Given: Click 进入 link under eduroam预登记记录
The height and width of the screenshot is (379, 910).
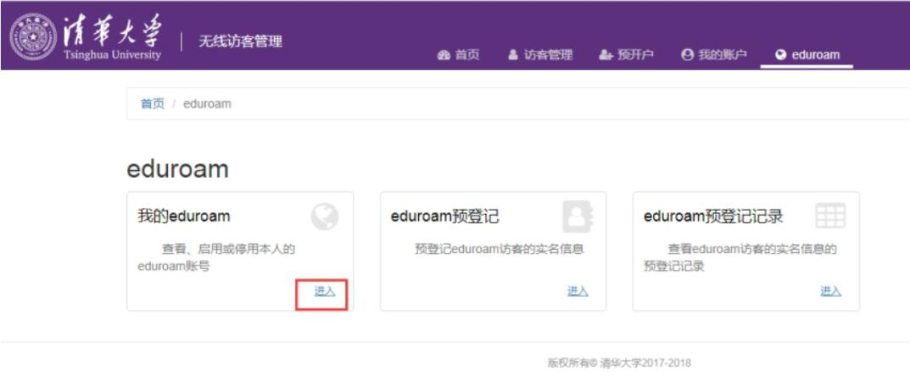Looking at the screenshot, I should pyautogui.click(x=831, y=291).
